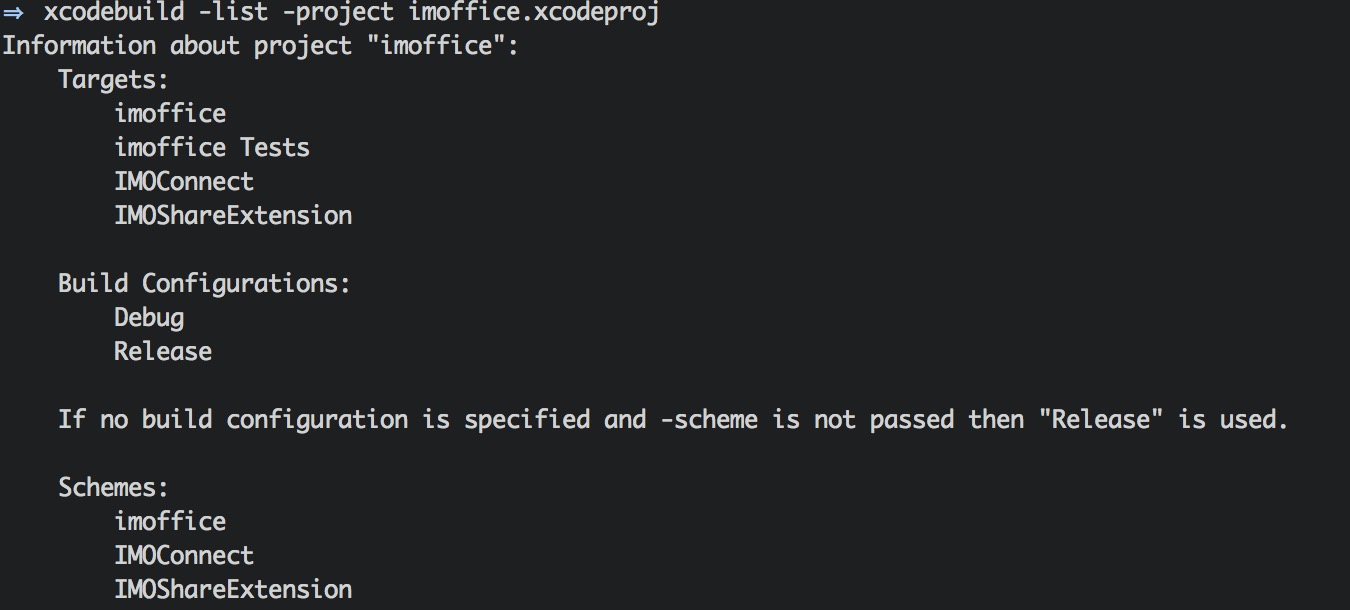
Task: Select imoffice under Schemes
Action: tap(170, 521)
